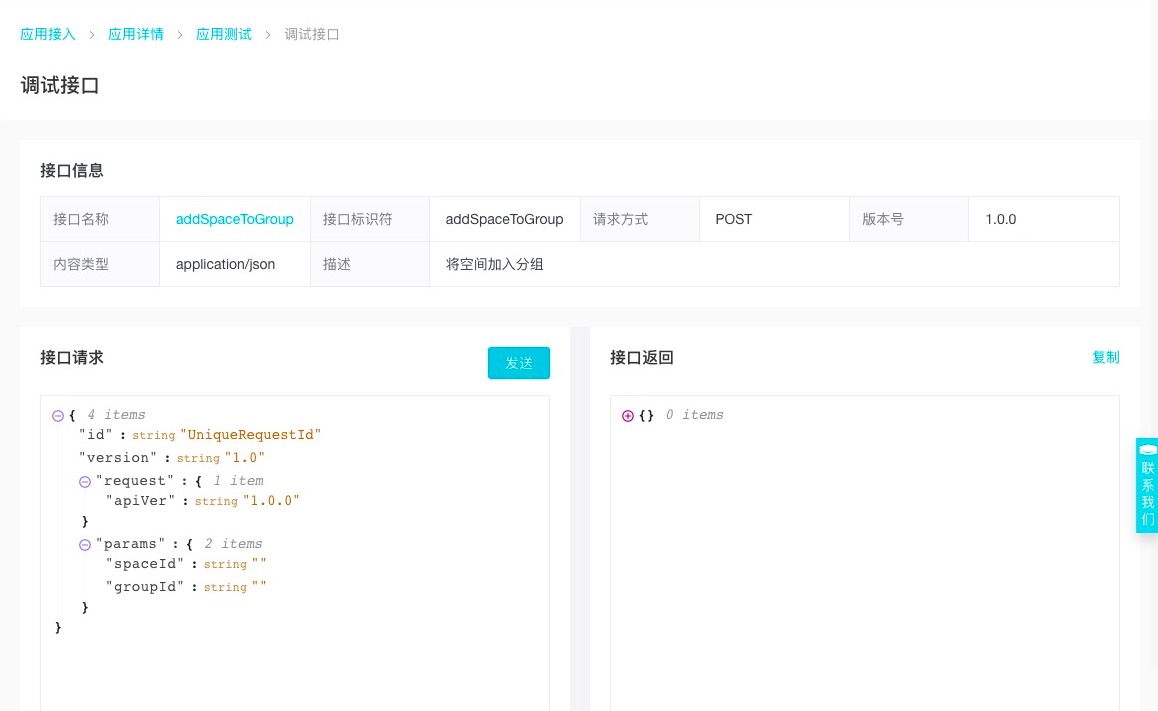
Task: Select the "spaceId" key
Action: [x=145, y=564]
